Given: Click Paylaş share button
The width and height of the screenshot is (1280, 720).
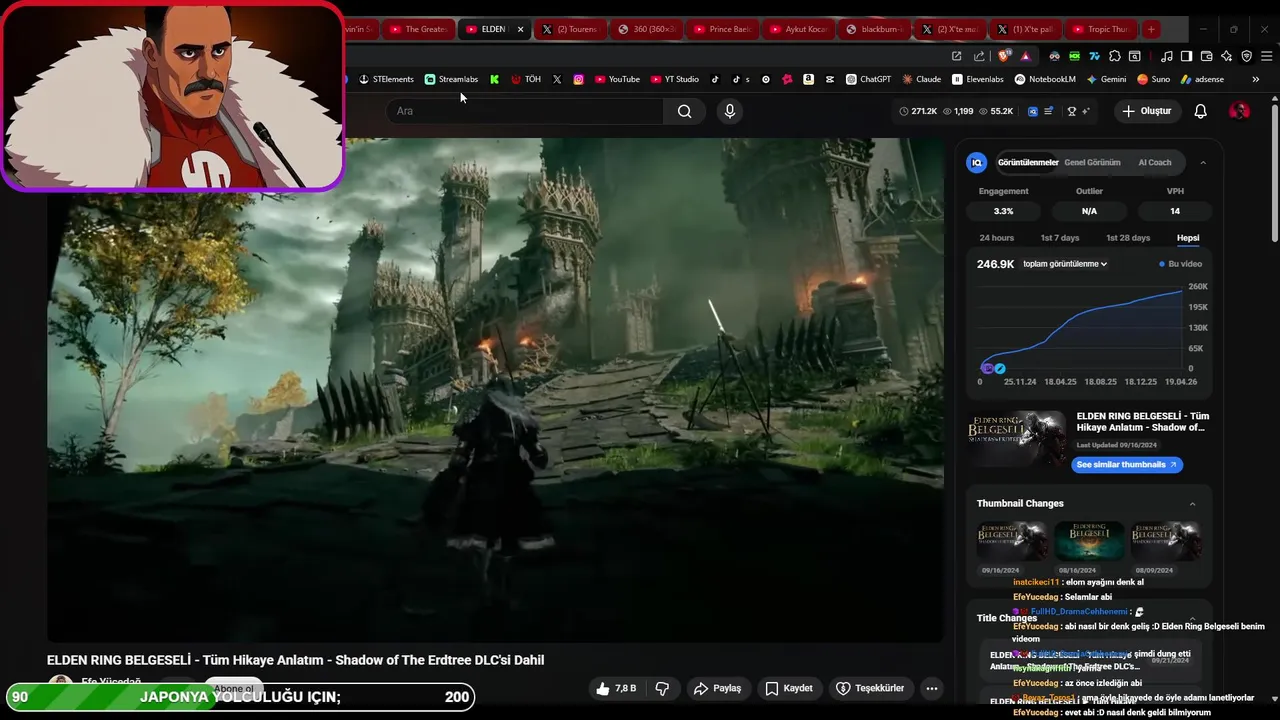Looking at the screenshot, I should click(x=718, y=688).
